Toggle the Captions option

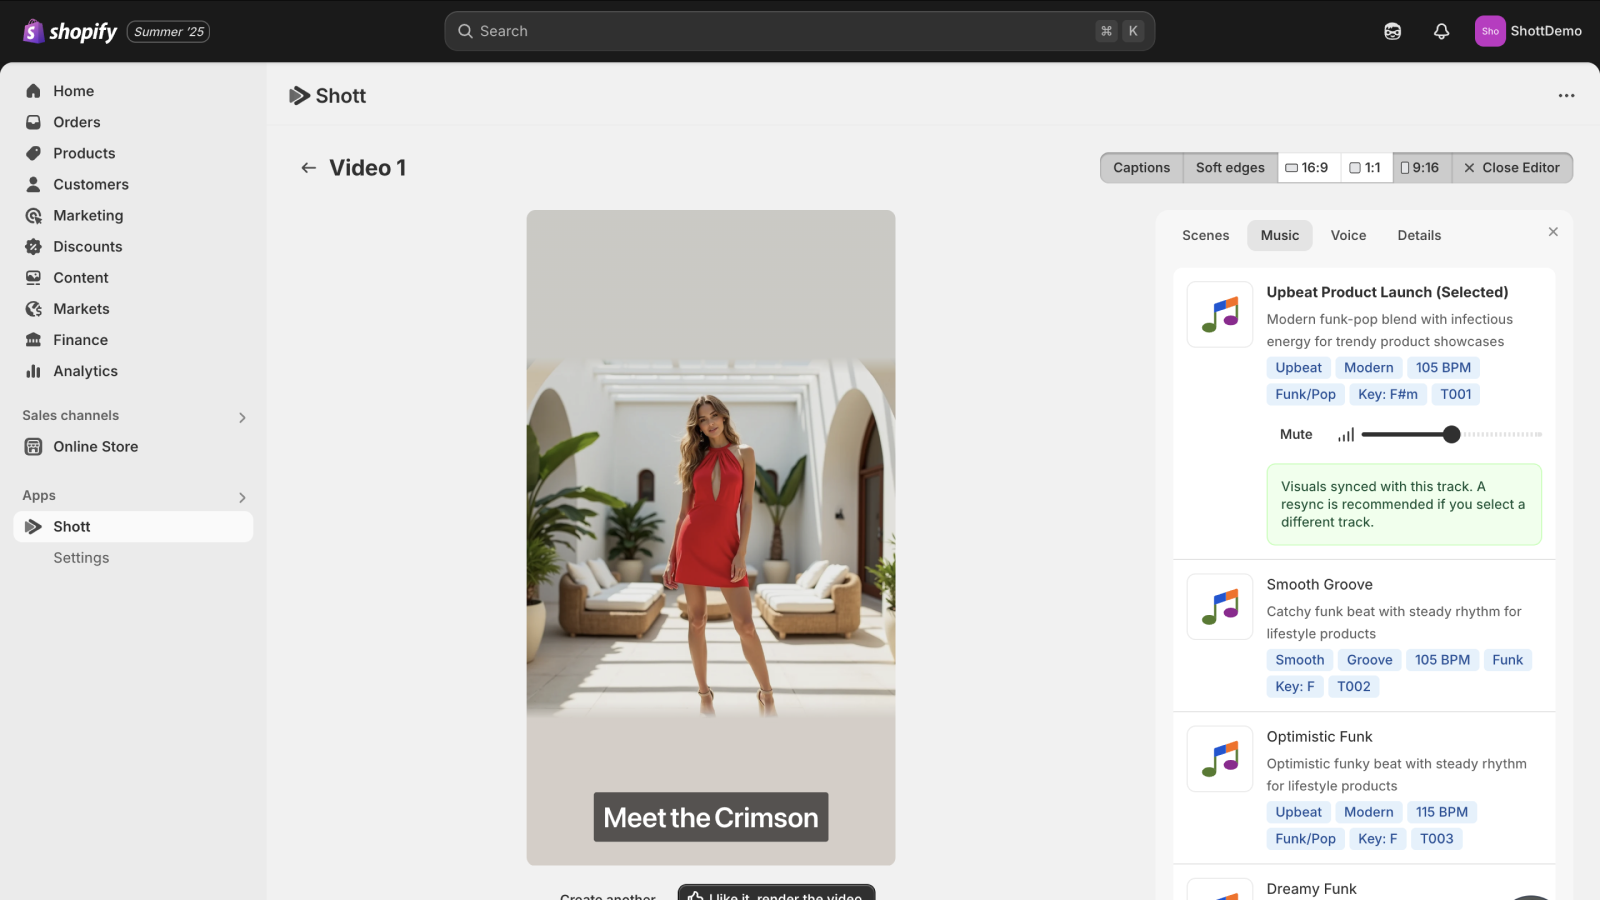coord(1141,168)
